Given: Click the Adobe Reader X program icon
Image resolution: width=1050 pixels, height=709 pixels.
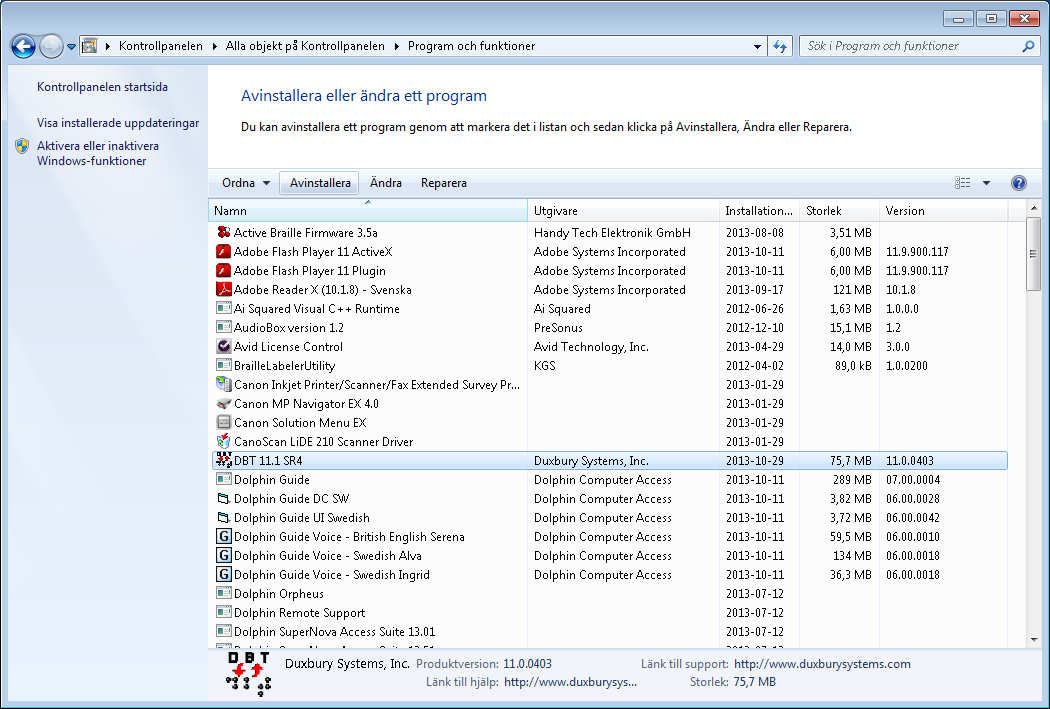Looking at the screenshot, I should tap(224, 289).
